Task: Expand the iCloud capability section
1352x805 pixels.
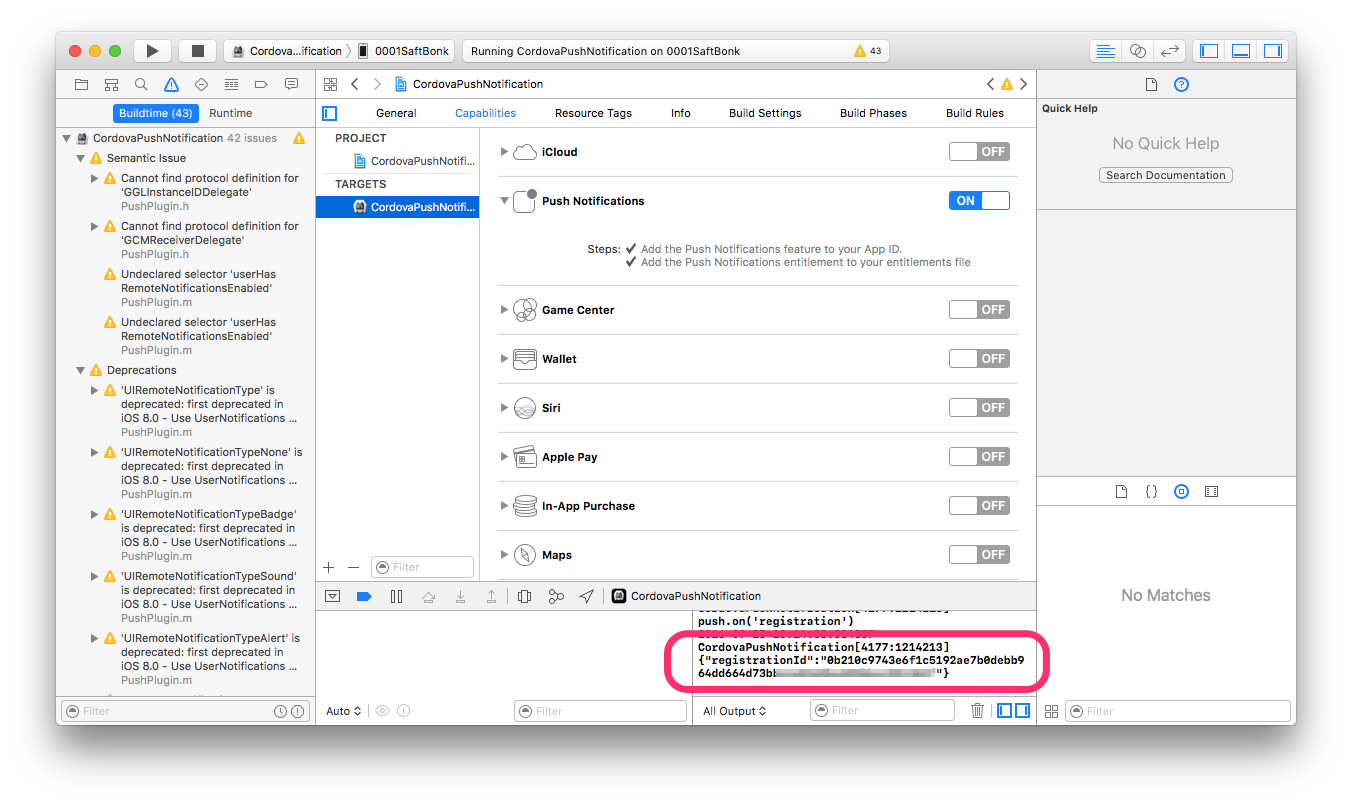Action: tap(504, 152)
